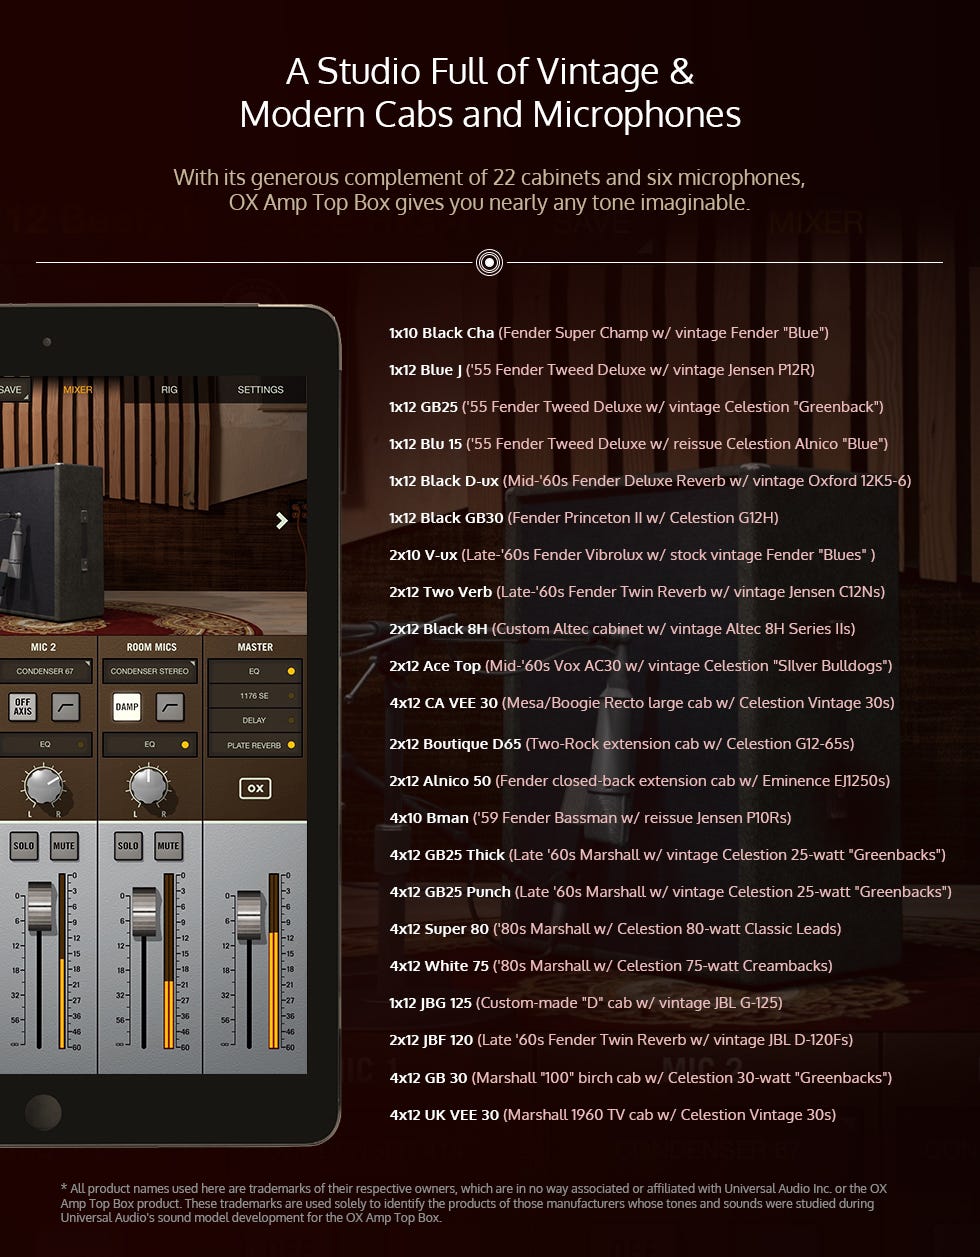Click "4x12 Super 80" cabinet entry

[615, 929]
